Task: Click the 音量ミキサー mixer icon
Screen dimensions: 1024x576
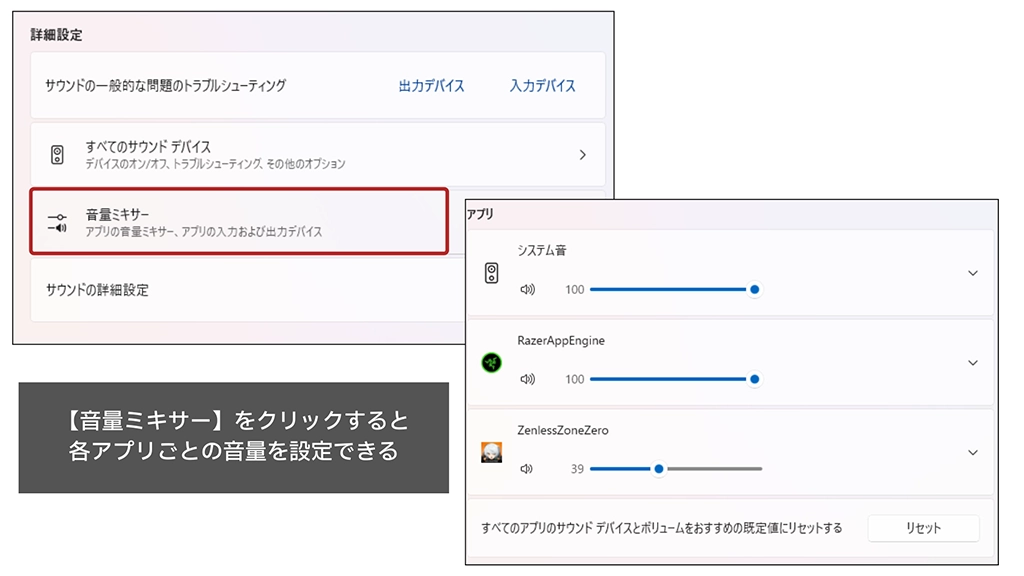Action: [x=57, y=222]
